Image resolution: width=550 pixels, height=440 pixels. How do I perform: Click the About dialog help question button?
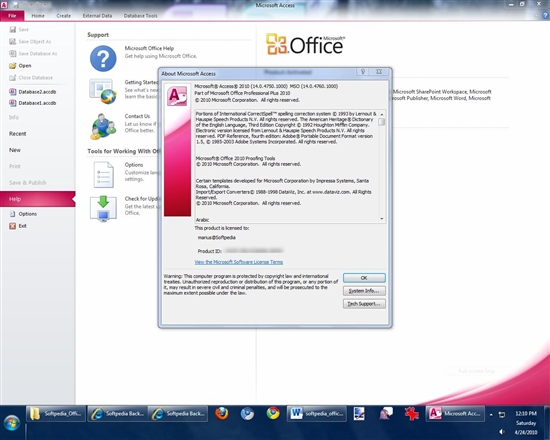point(363,72)
